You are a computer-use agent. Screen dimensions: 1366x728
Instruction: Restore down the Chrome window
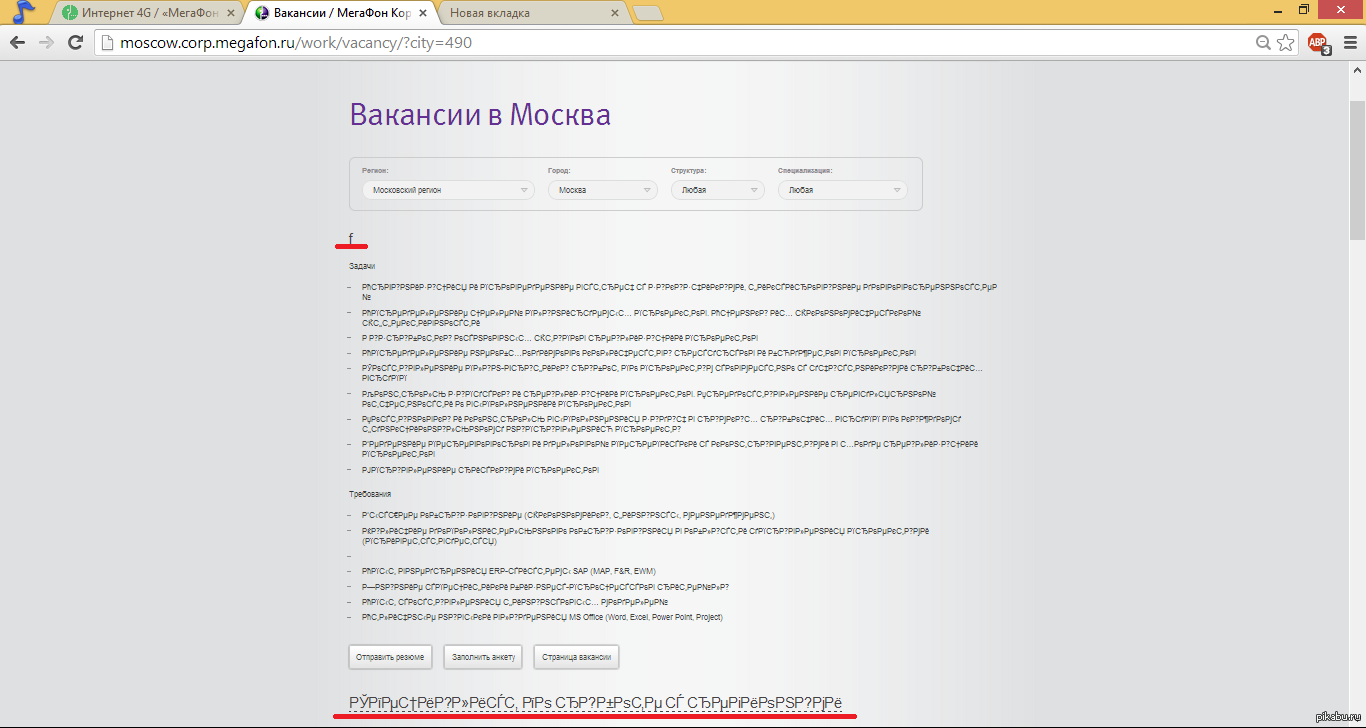pyautogui.click(x=1303, y=9)
